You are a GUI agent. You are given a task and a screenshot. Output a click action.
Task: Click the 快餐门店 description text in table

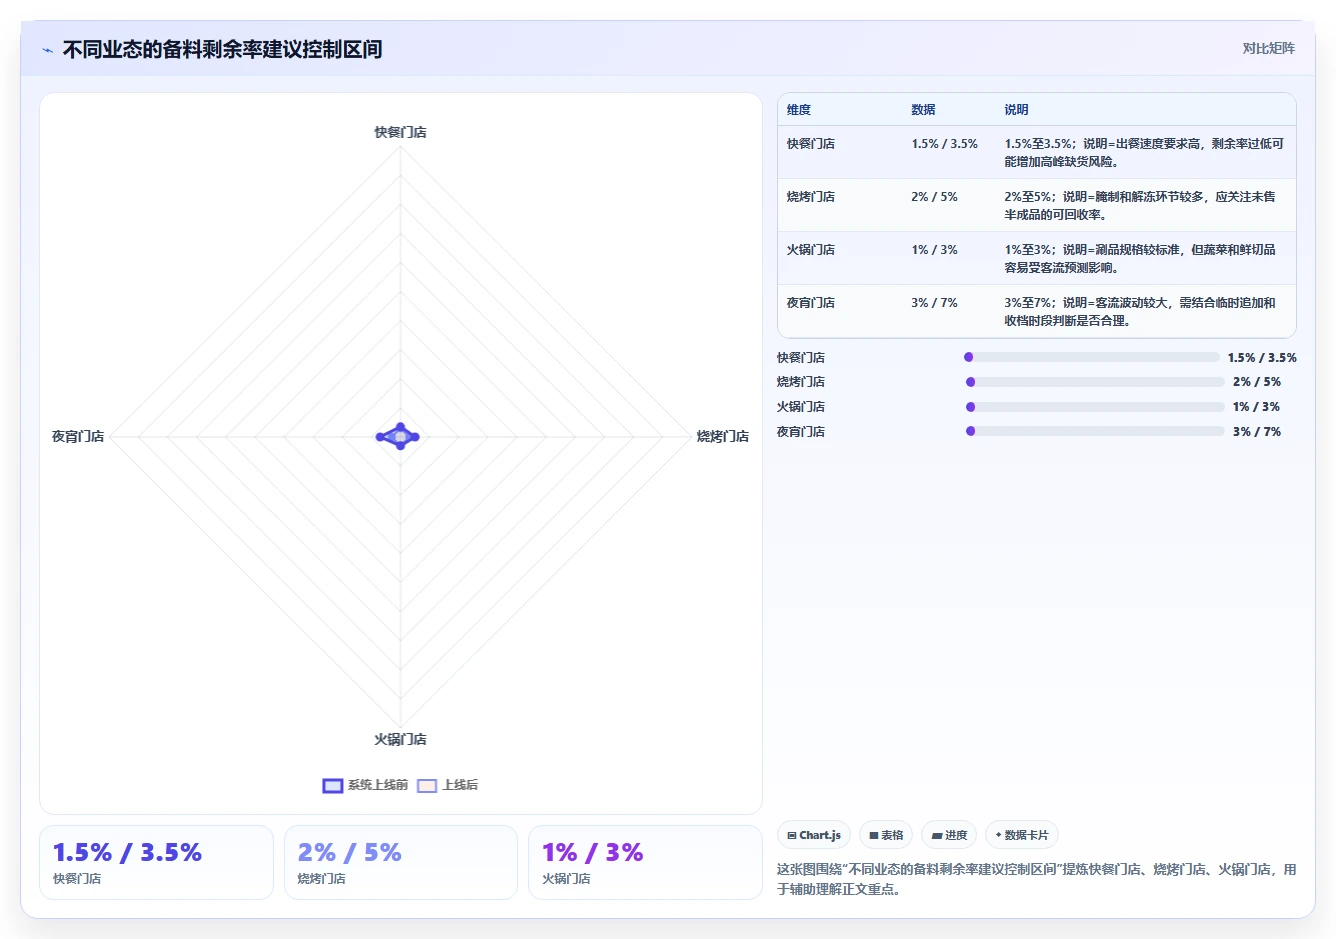pyautogui.click(x=1144, y=153)
